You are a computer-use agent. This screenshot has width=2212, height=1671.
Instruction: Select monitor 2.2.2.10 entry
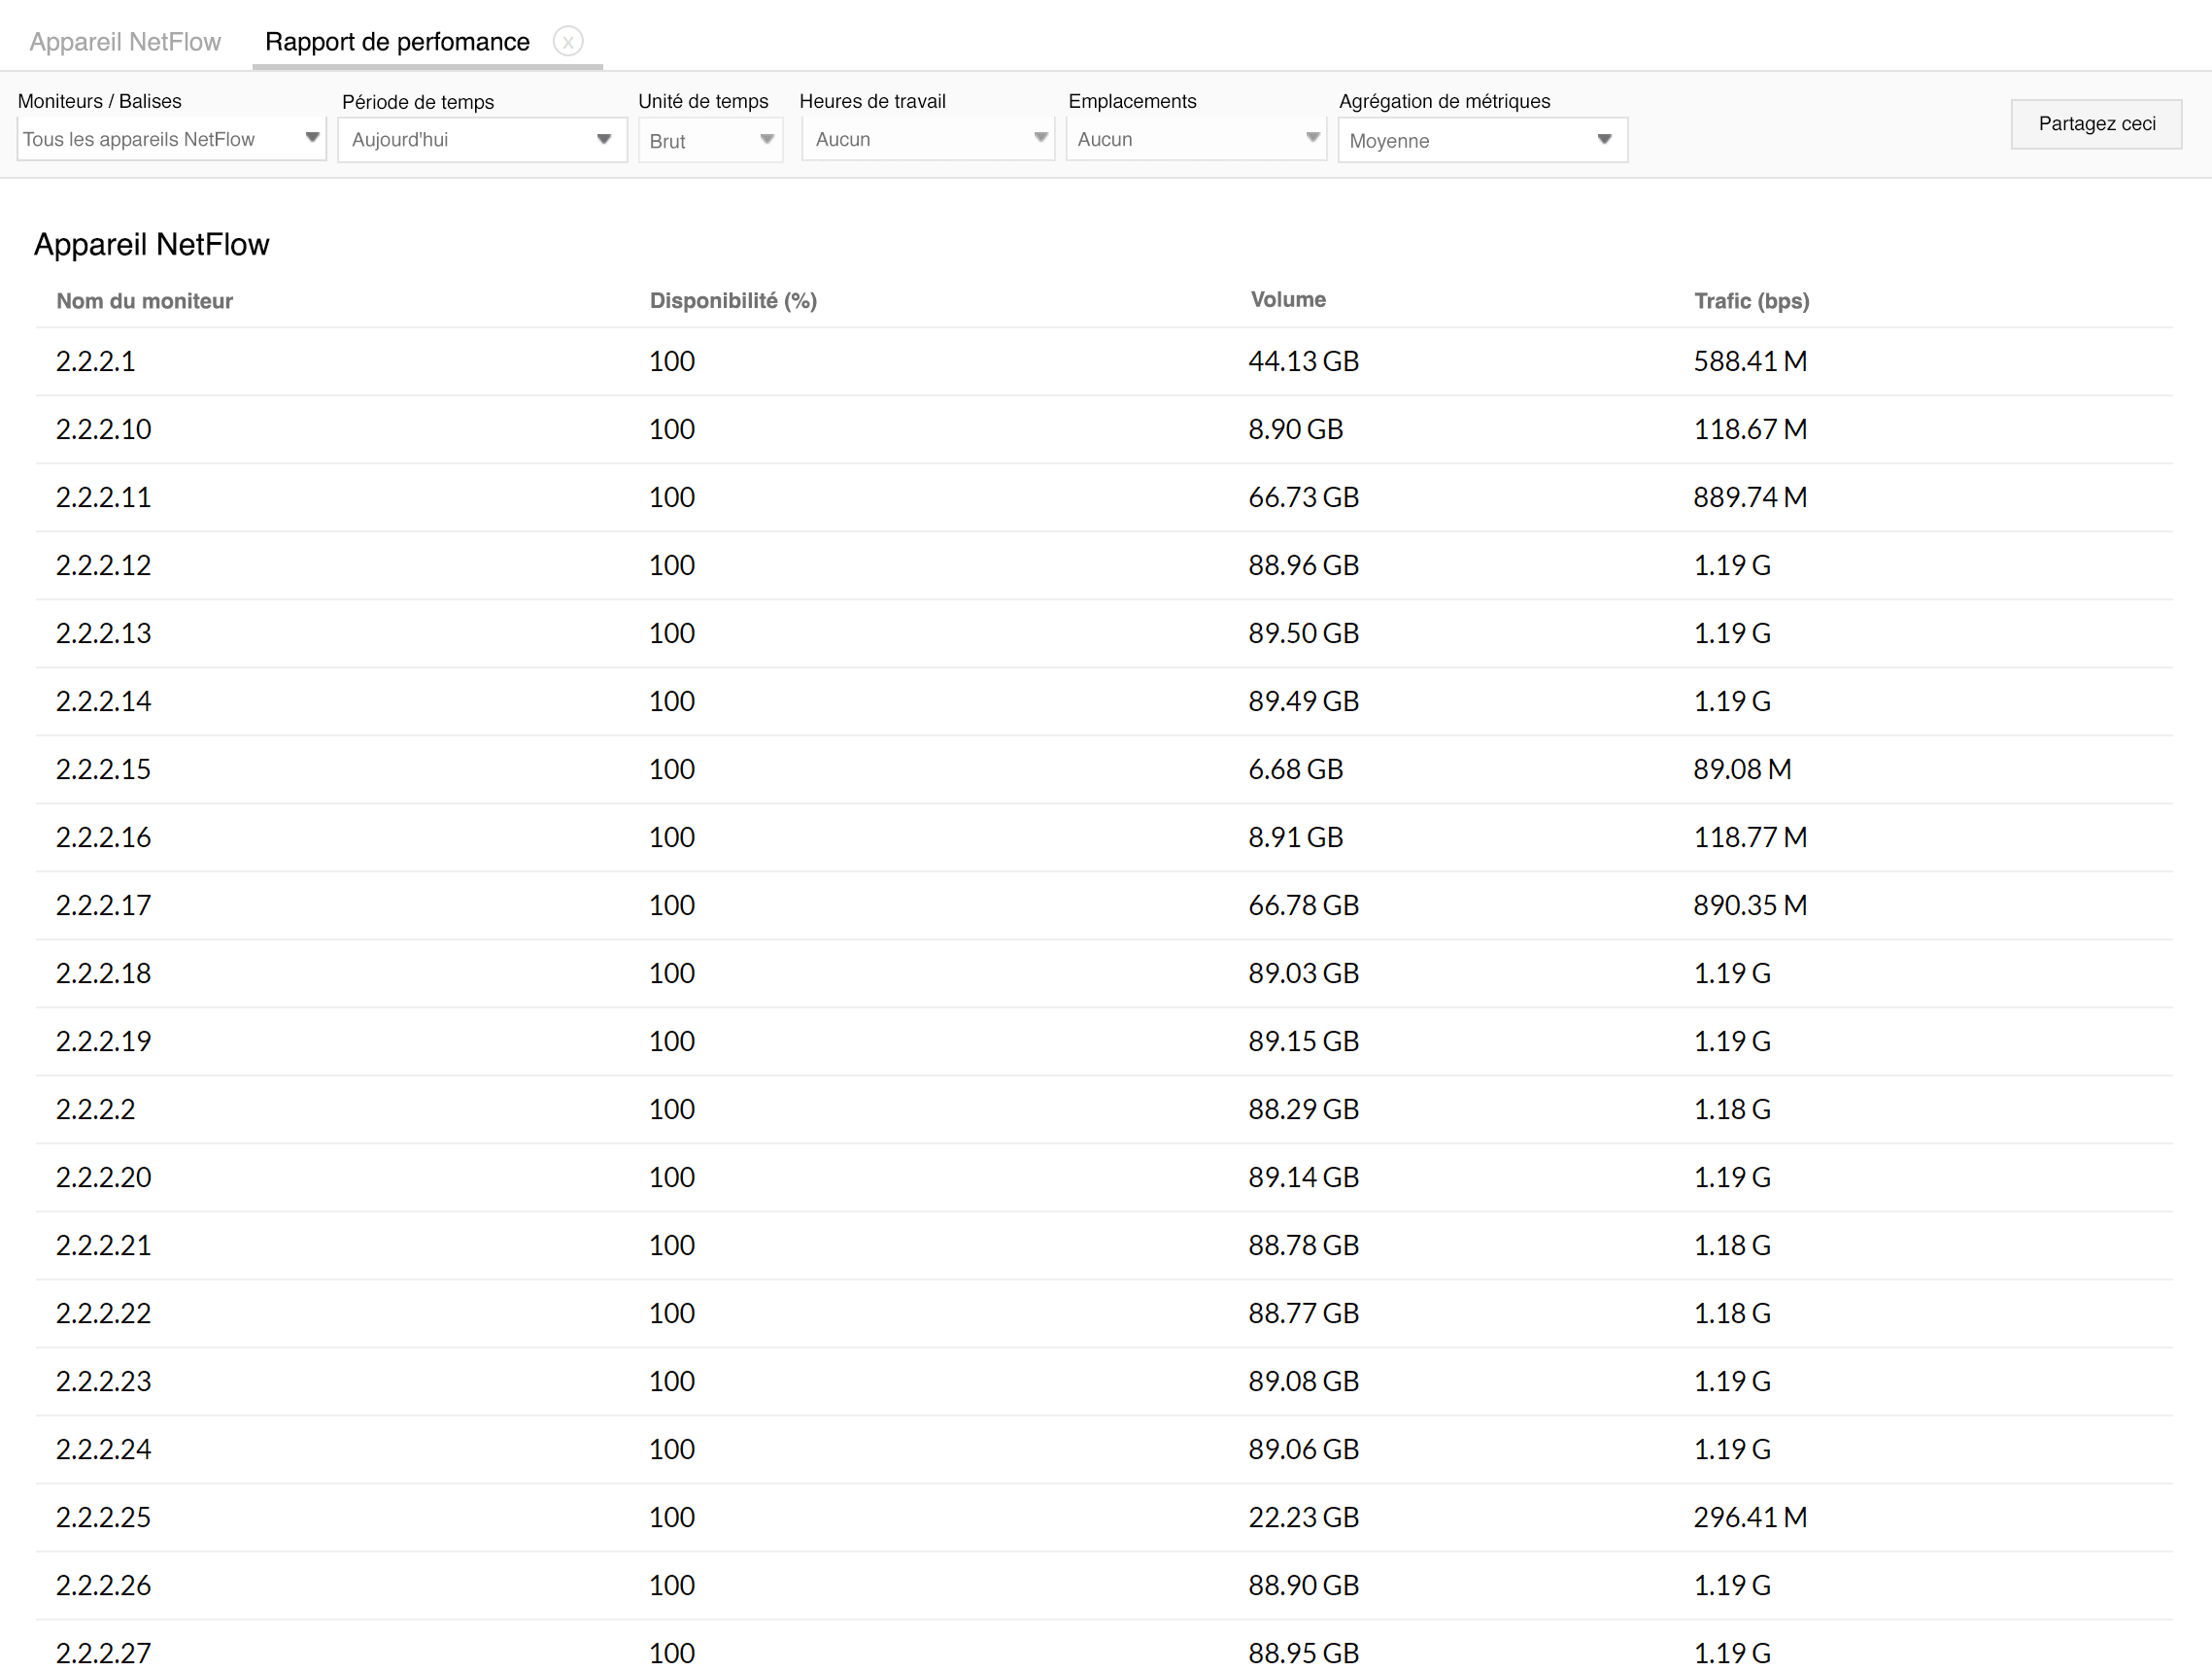[103, 429]
